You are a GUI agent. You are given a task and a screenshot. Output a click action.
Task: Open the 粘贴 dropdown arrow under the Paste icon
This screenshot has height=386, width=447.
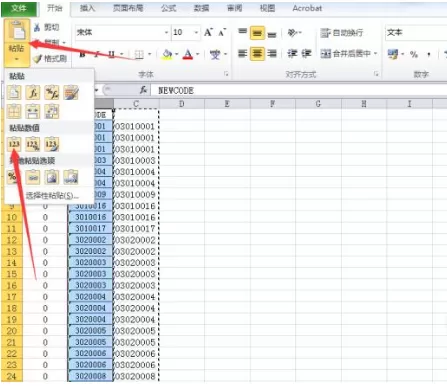click(17, 59)
